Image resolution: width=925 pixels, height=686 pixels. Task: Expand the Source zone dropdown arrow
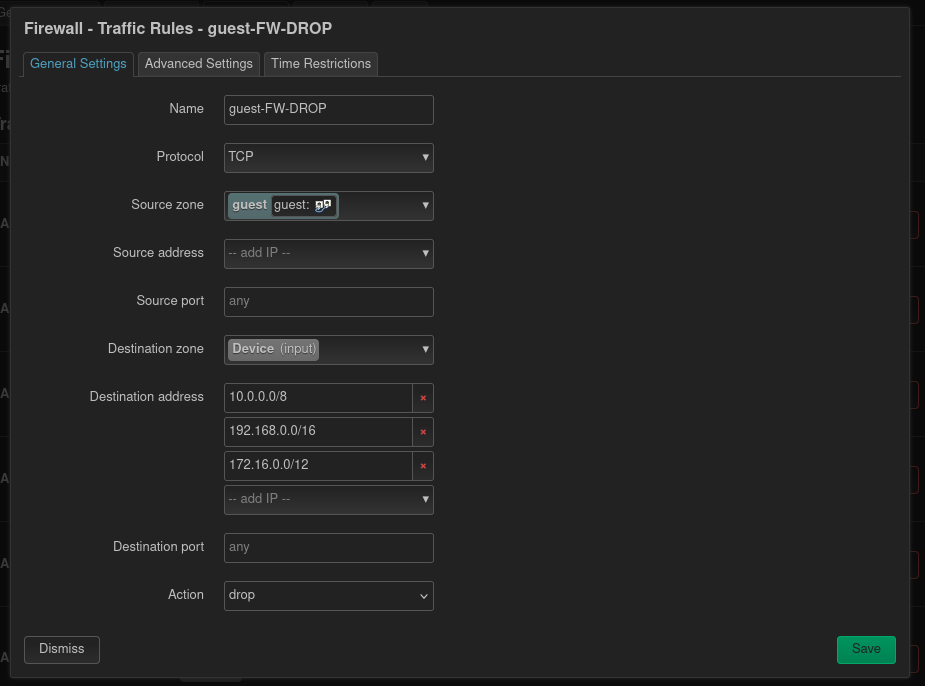click(x=425, y=205)
